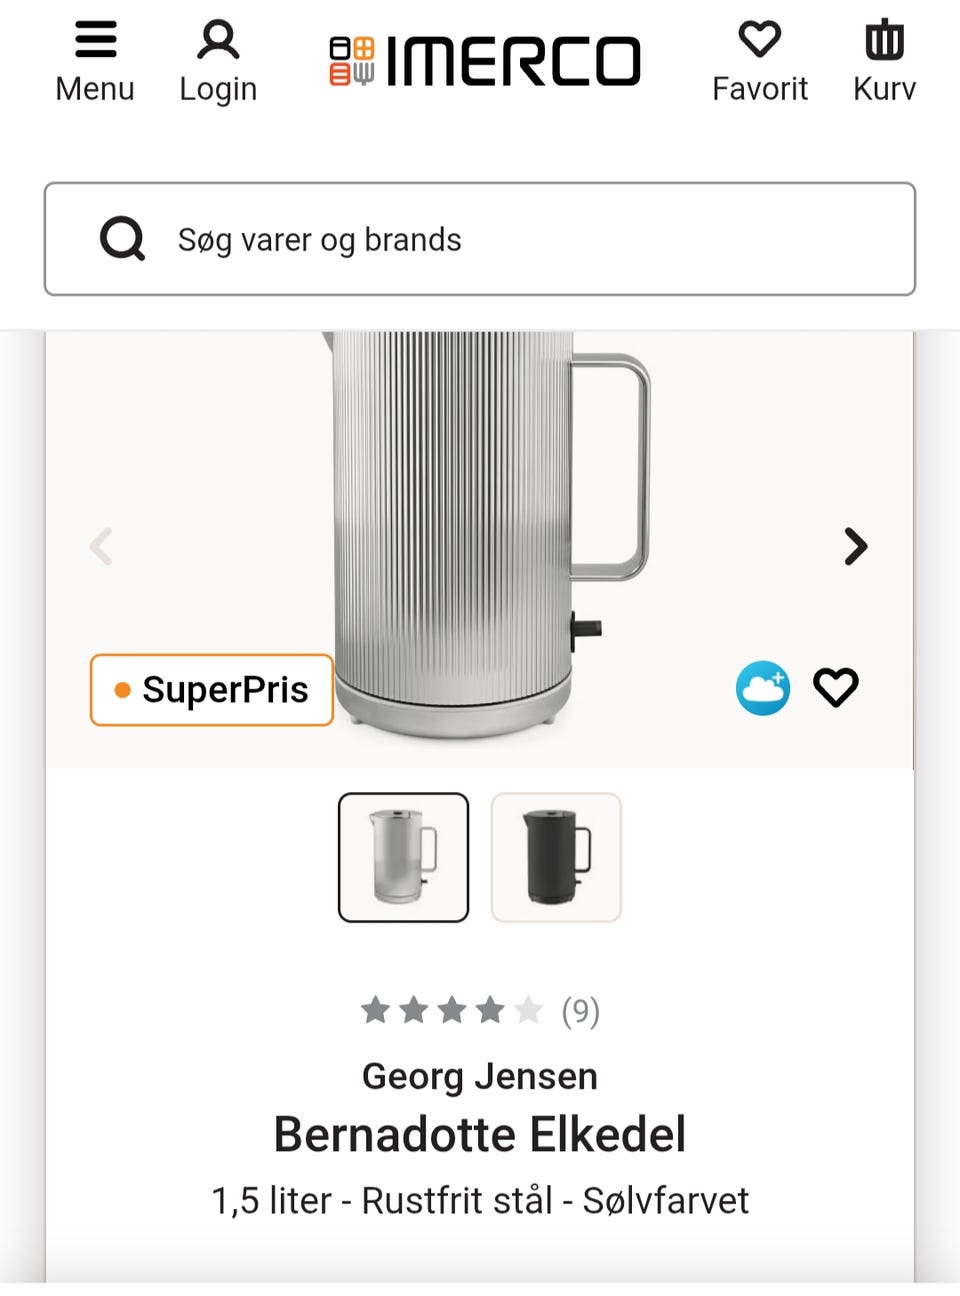Image resolution: width=960 pixels, height=1296 pixels.
Task: Toggle favorite heart on the kettle image
Action: 835,688
